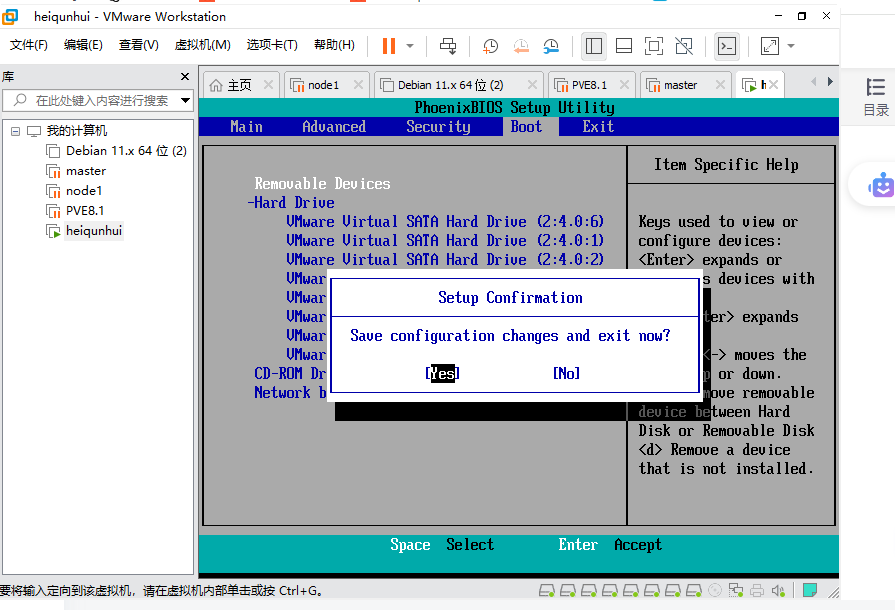
Task: Close the PVE8.1 tab
Action: [x=624, y=85]
